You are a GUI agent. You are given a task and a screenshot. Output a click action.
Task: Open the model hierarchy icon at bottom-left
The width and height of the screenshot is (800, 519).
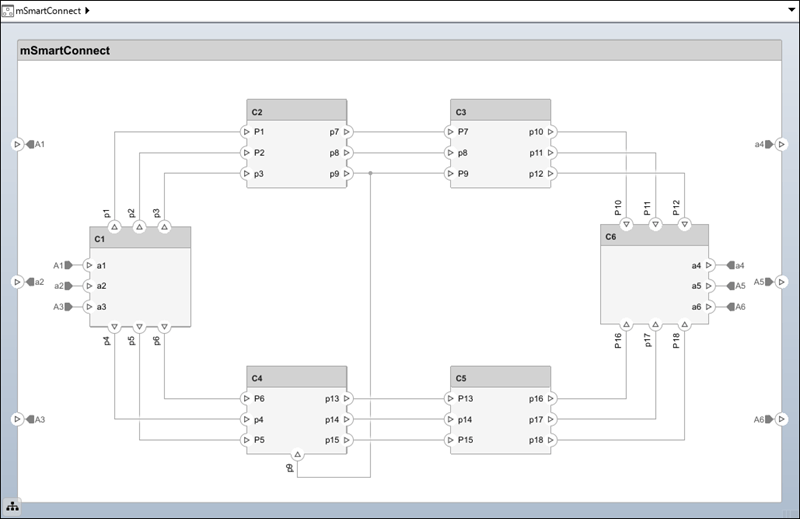point(13,508)
